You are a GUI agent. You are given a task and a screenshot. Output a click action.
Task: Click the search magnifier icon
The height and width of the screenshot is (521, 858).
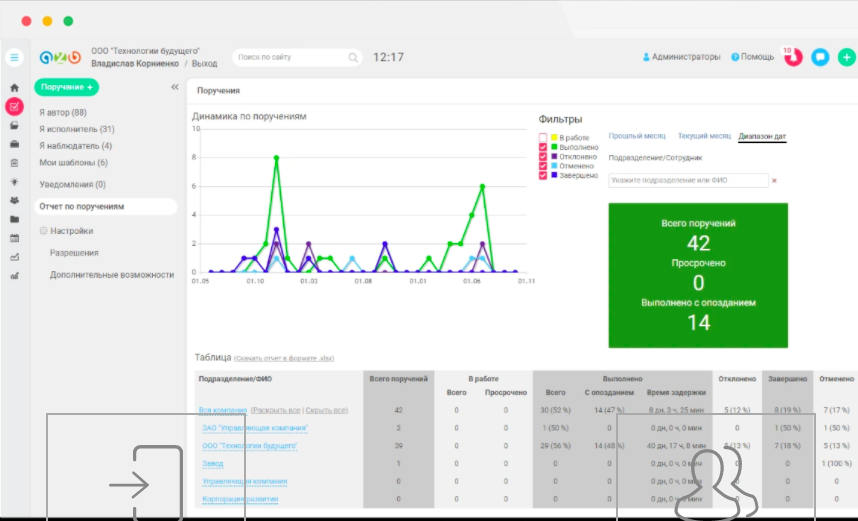[x=353, y=58]
